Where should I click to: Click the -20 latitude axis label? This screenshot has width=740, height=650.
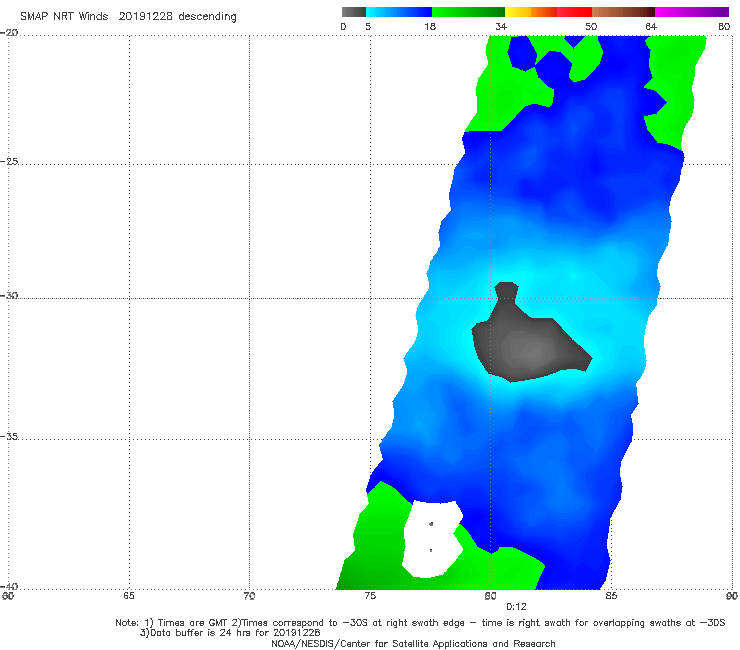pos(9,33)
